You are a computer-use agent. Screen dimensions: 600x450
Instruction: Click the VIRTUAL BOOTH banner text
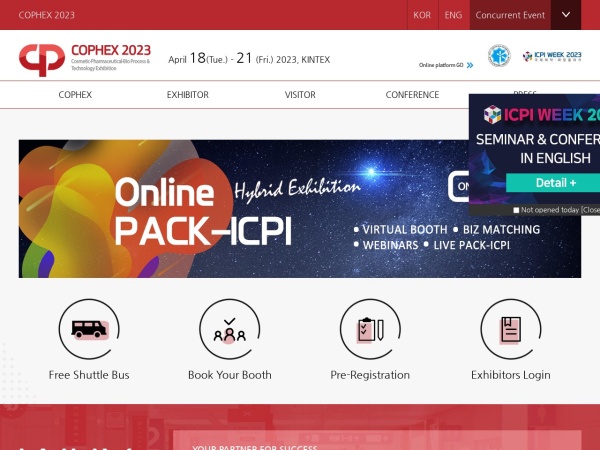click(404, 230)
